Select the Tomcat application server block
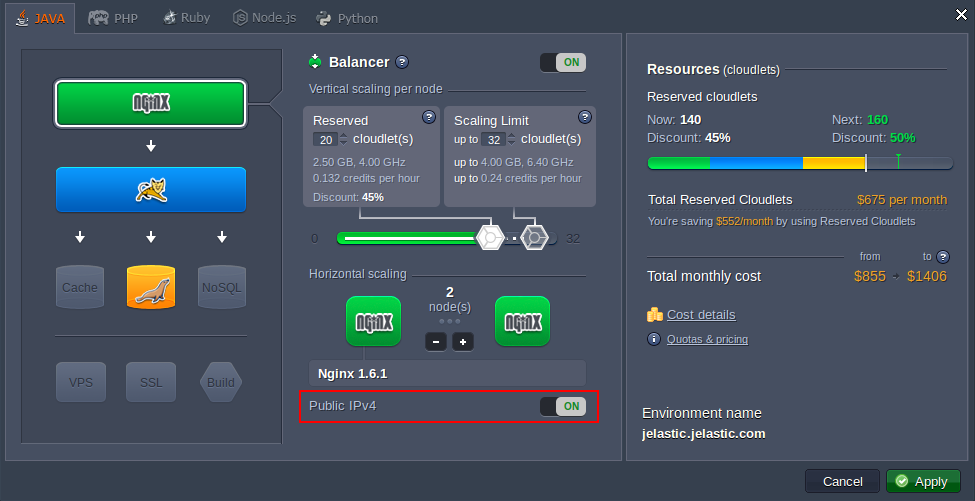The height and width of the screenshot is (501, 975). 150,190
